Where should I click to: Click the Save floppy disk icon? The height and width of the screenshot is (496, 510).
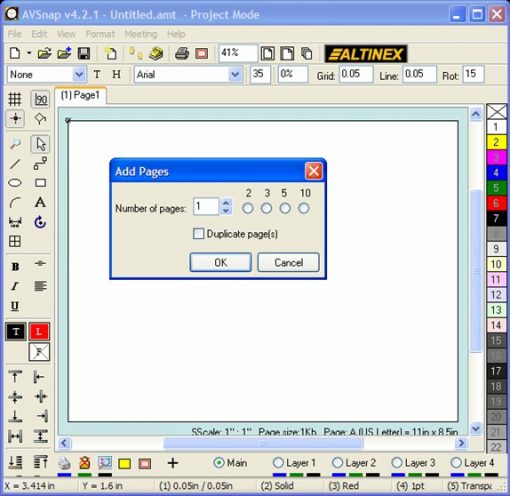pyautogui.click(x=83, y=53)
